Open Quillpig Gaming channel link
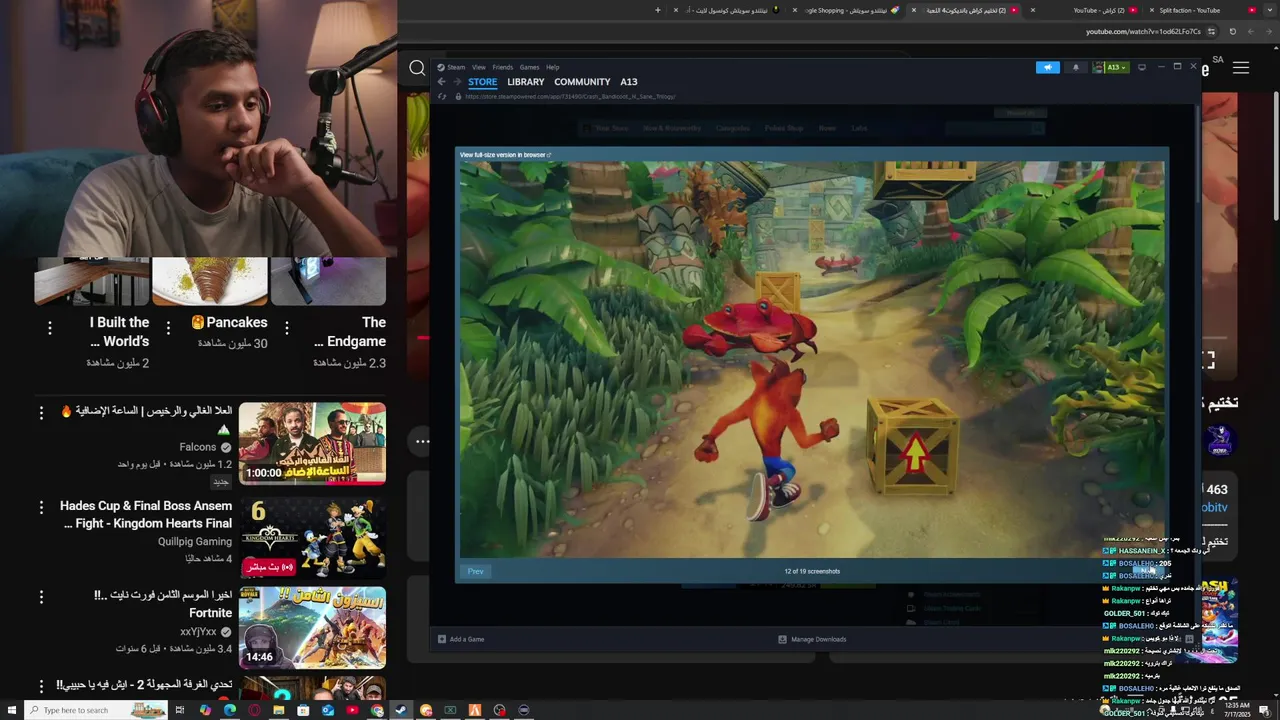Image resolution: width=1280 pixels, height=720 pixels. (195, 541)
